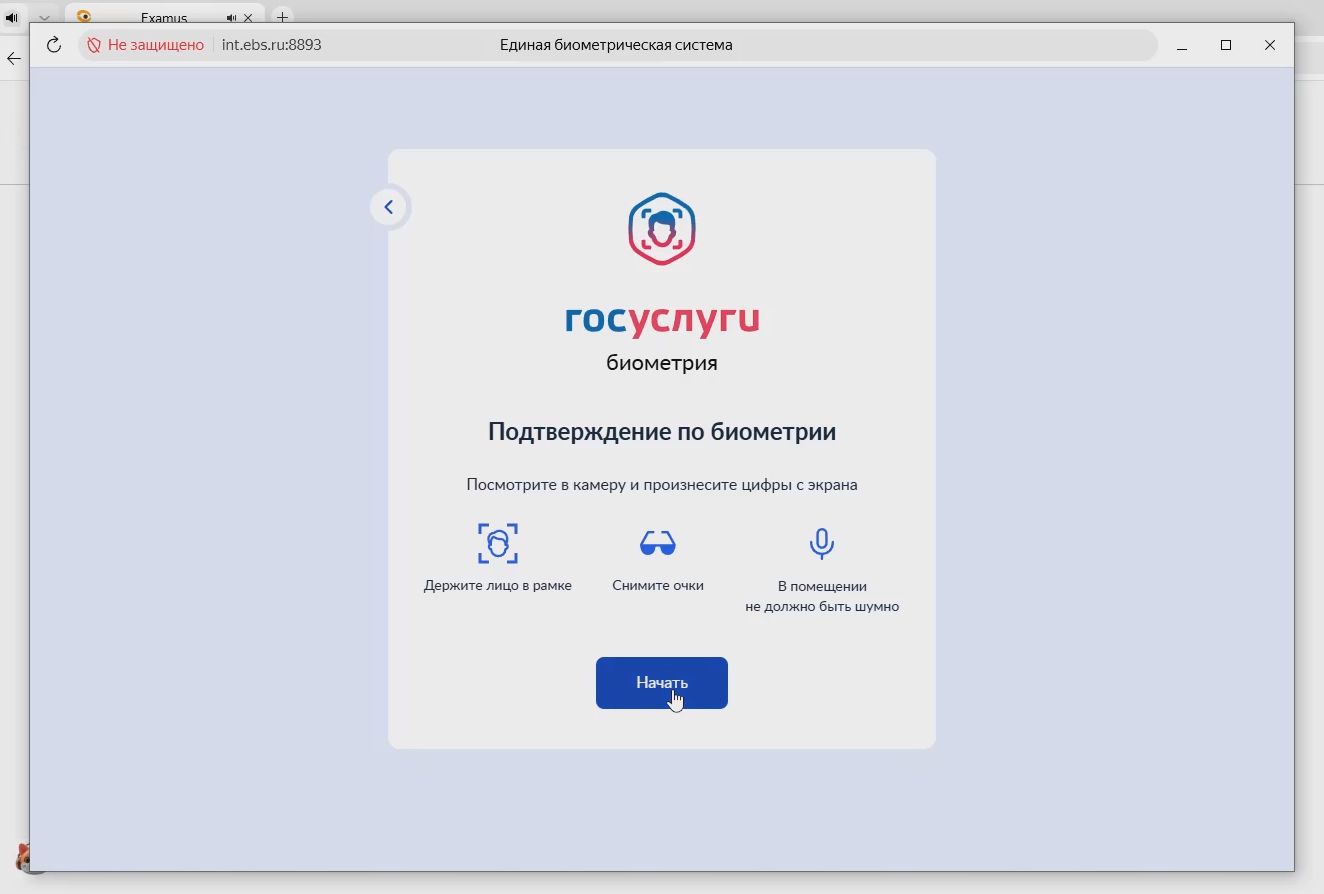Image resolution: width=1324 pixels, height=894 pixels.
Task: Click the Госуслуги biometrics face logo
Action: tap(661, 230)
